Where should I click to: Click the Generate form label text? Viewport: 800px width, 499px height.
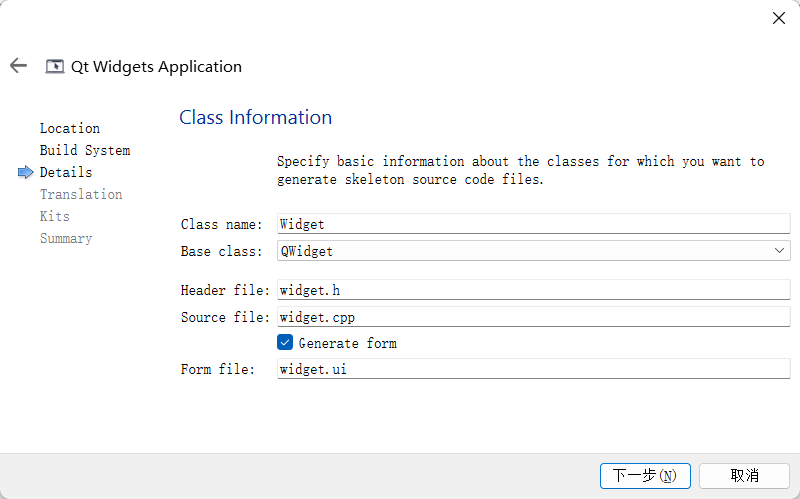tap(347, 343)
